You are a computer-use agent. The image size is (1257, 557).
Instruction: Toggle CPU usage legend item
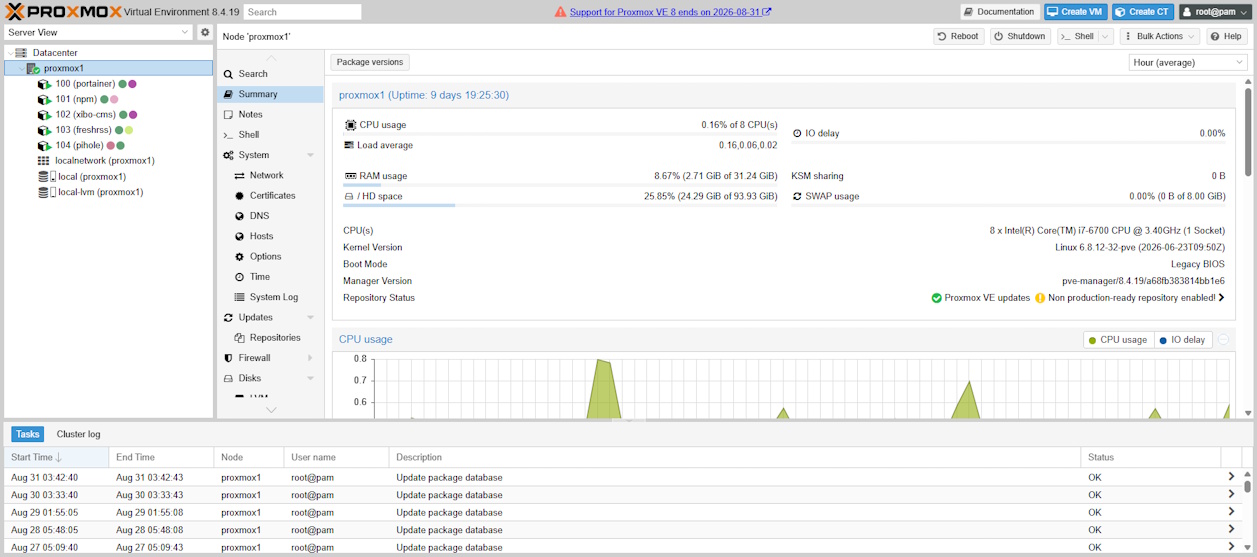coord(1118,340)
